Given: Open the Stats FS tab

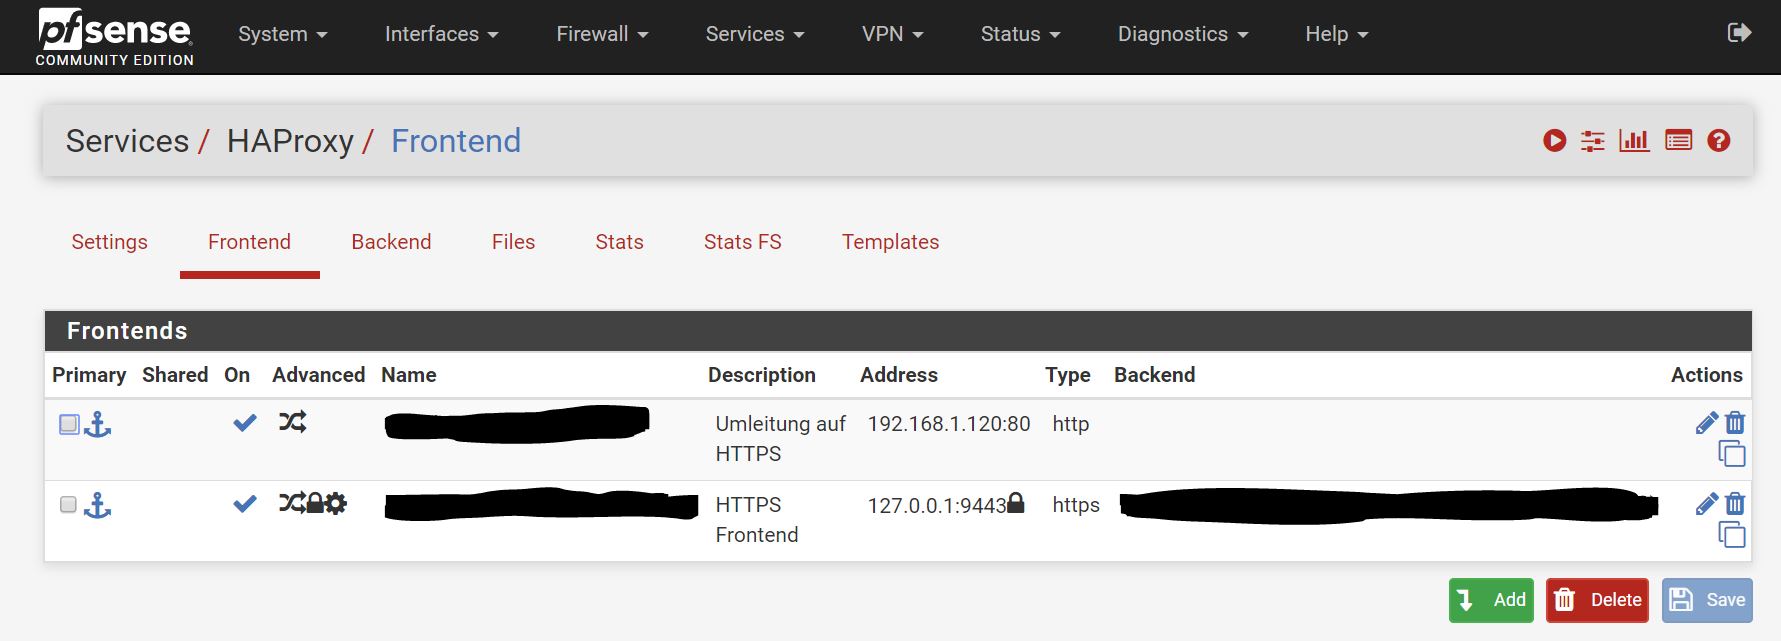Looking at the screenshot, I should 742,242.
